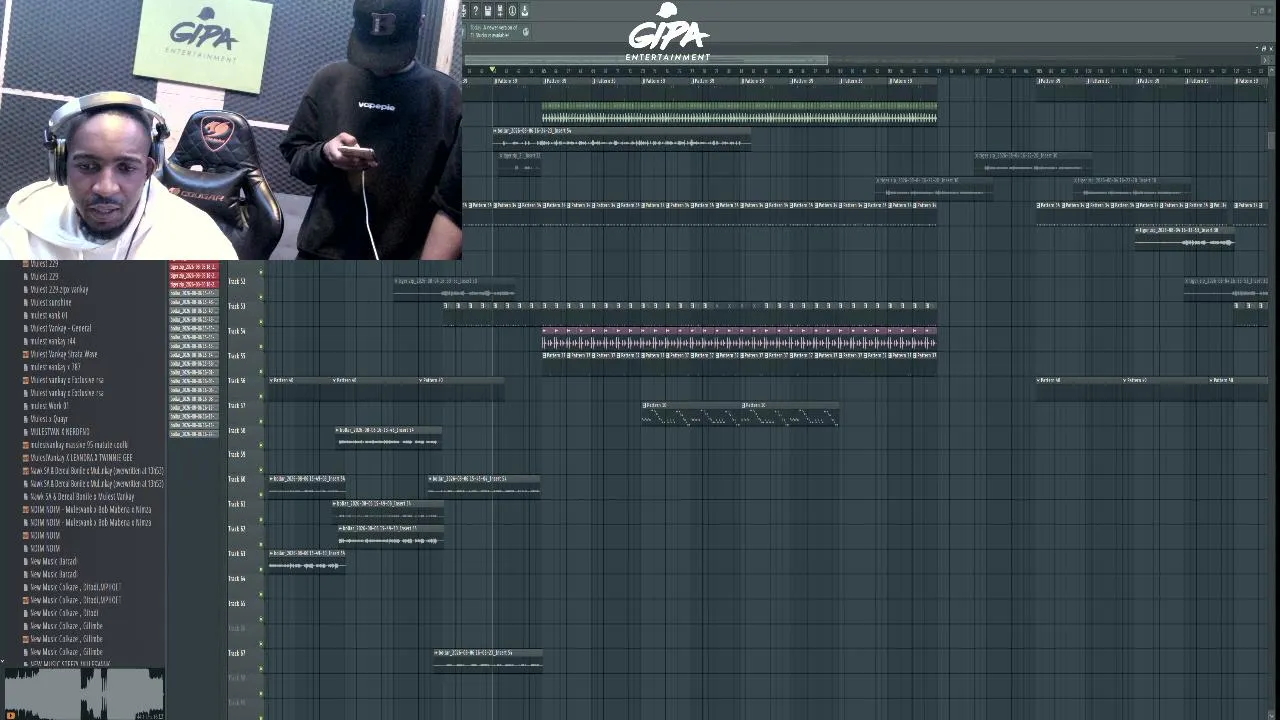This screenshot has height=720, width=1280.
Task: Click the file icon beside Mulest 229 zipo vankay
Action: pyautogui.click(x=26, y=290)
